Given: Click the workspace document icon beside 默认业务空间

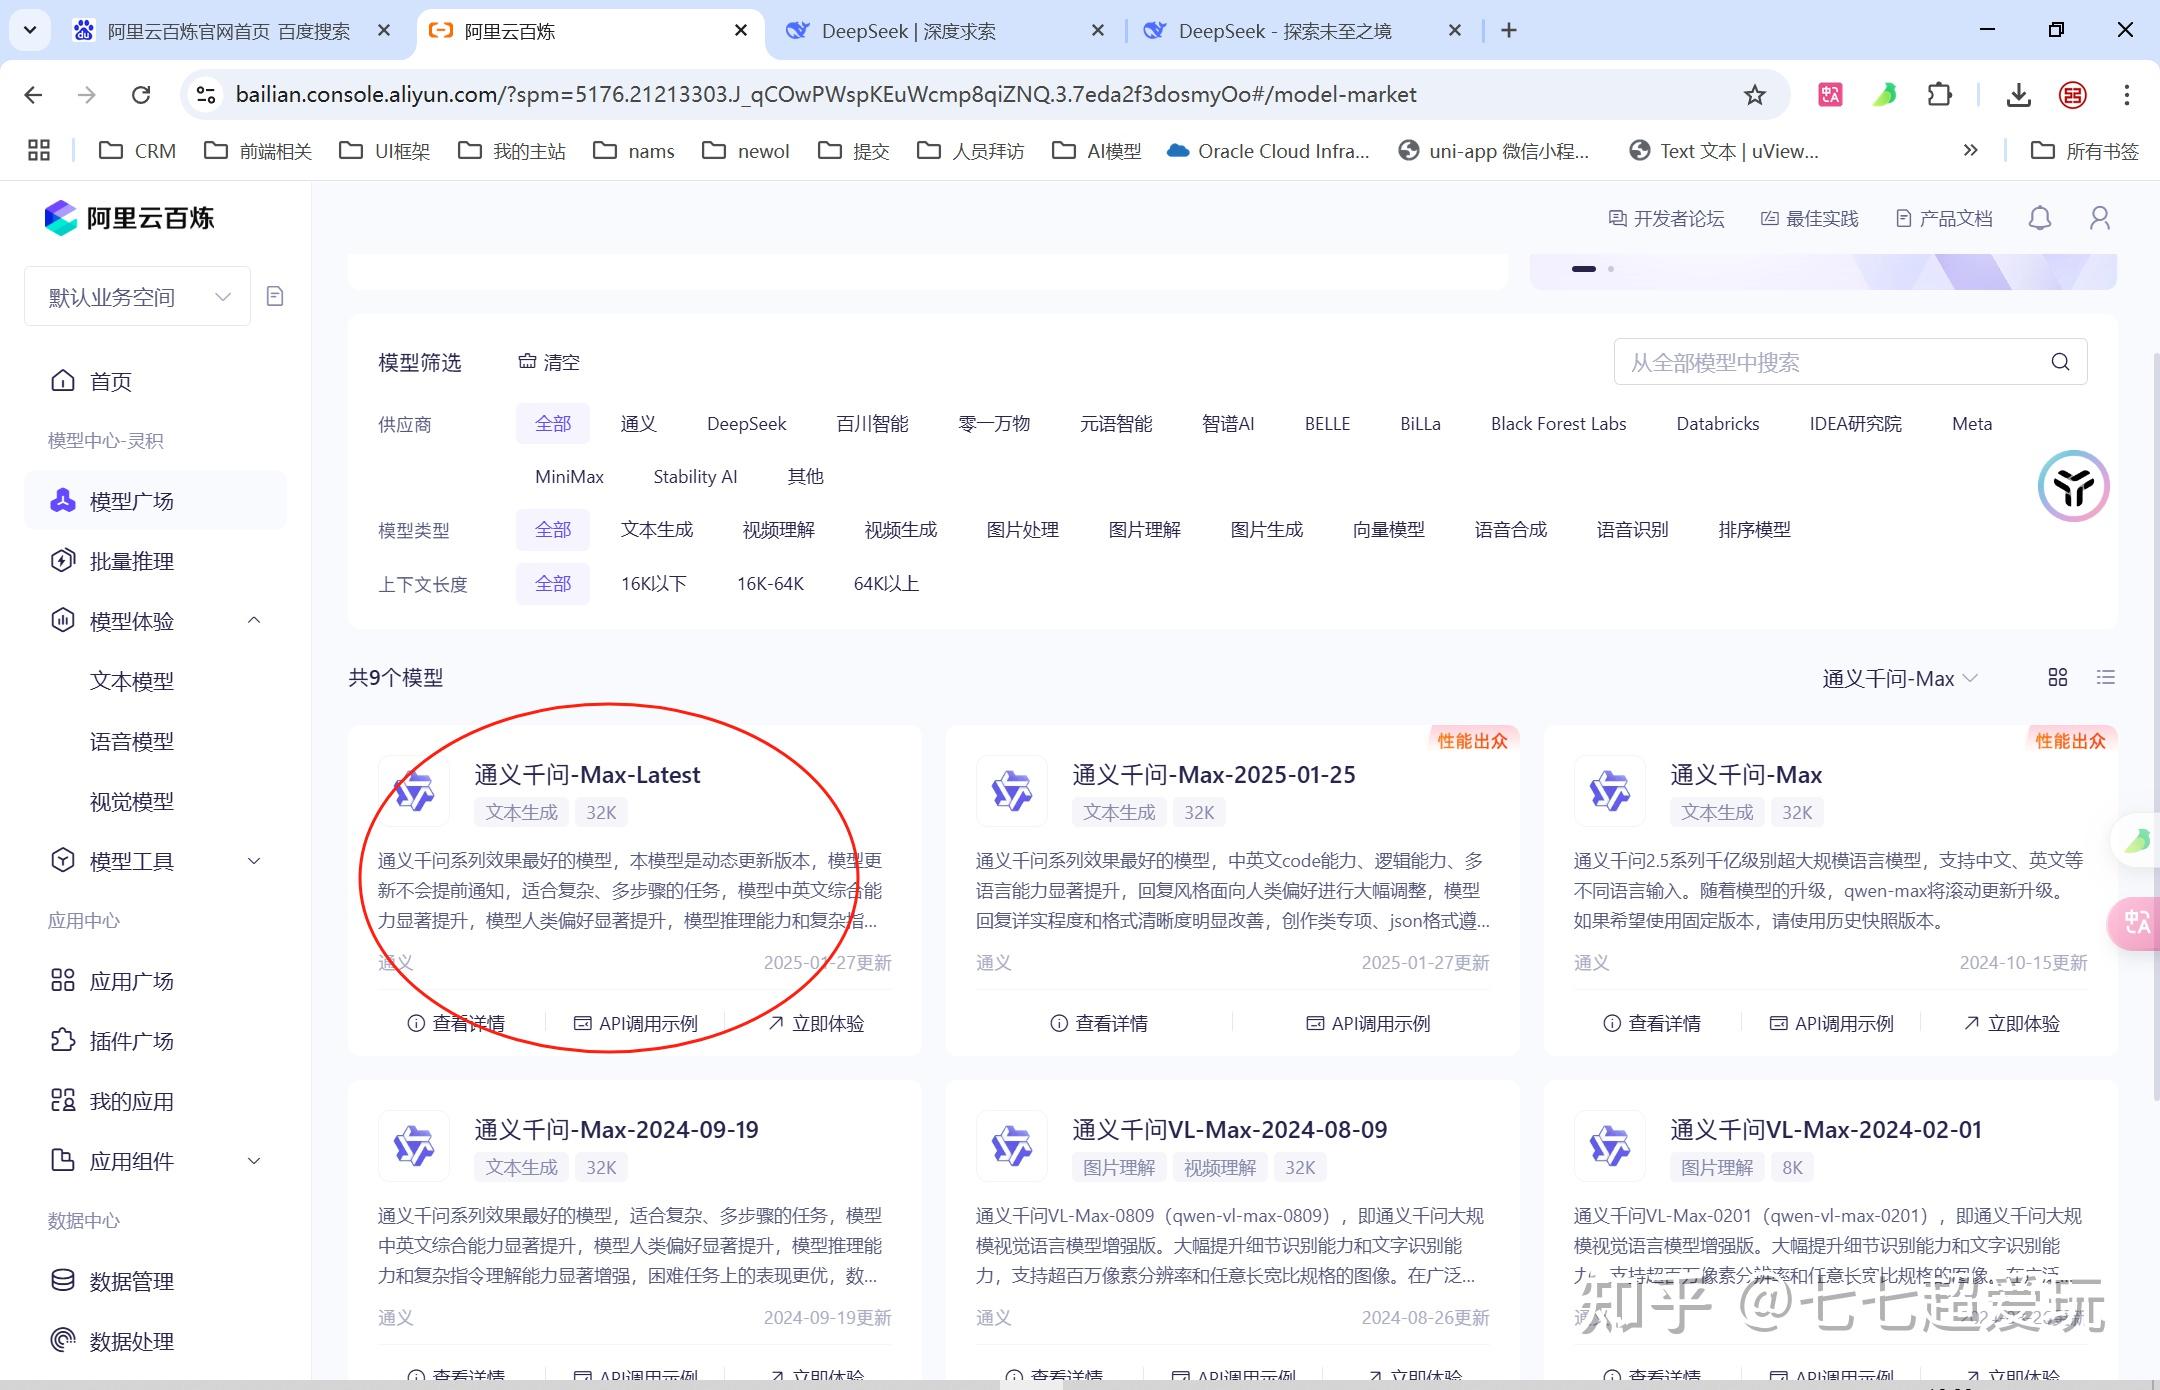Looking at the screenshot, I should click(x=275, y=296).
